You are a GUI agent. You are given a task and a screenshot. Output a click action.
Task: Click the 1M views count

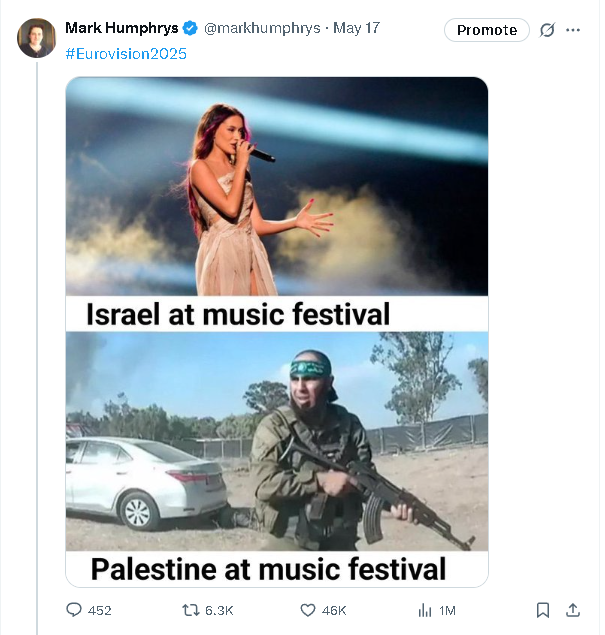(x=448, y=610)
